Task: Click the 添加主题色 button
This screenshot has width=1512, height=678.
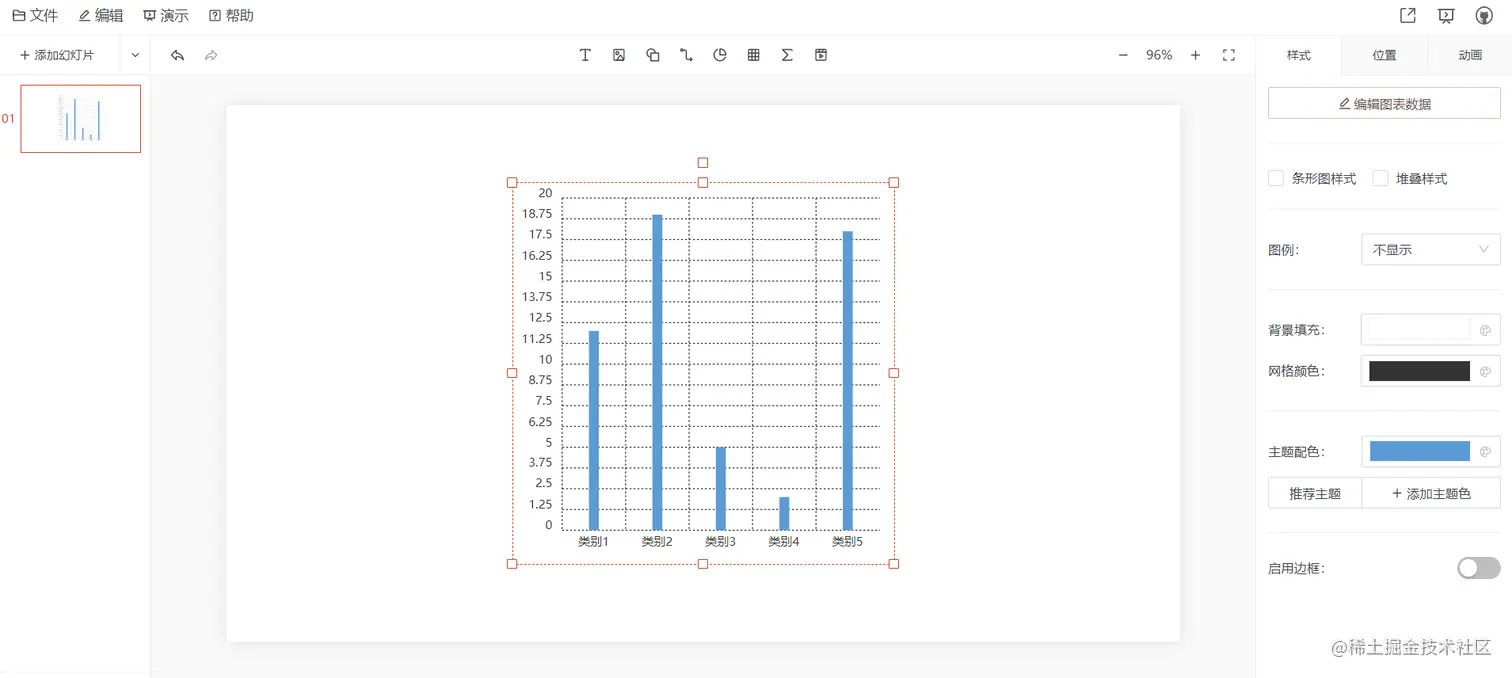Action: [1431, 493]
